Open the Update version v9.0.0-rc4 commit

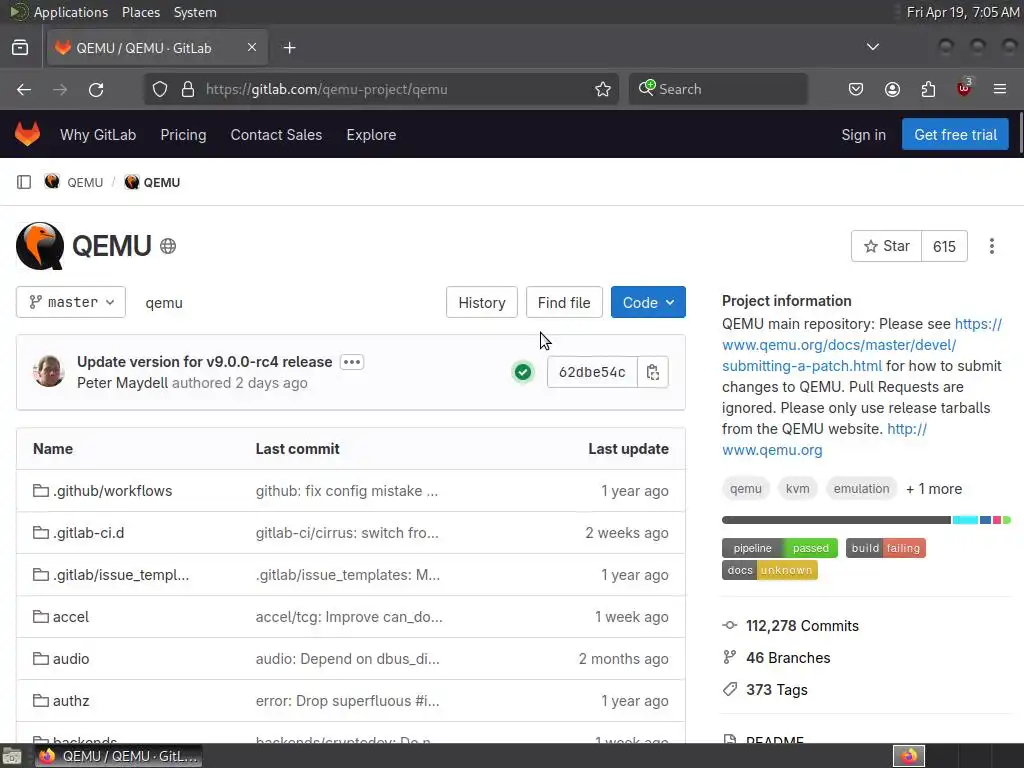pos(204,362)
